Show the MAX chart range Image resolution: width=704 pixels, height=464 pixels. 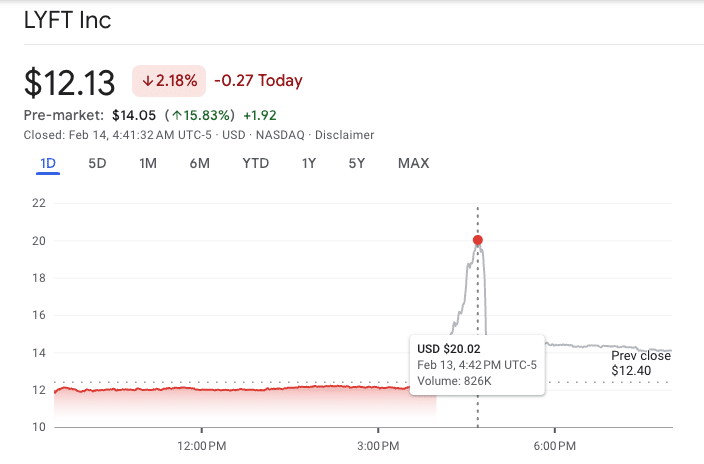(414, 164)
